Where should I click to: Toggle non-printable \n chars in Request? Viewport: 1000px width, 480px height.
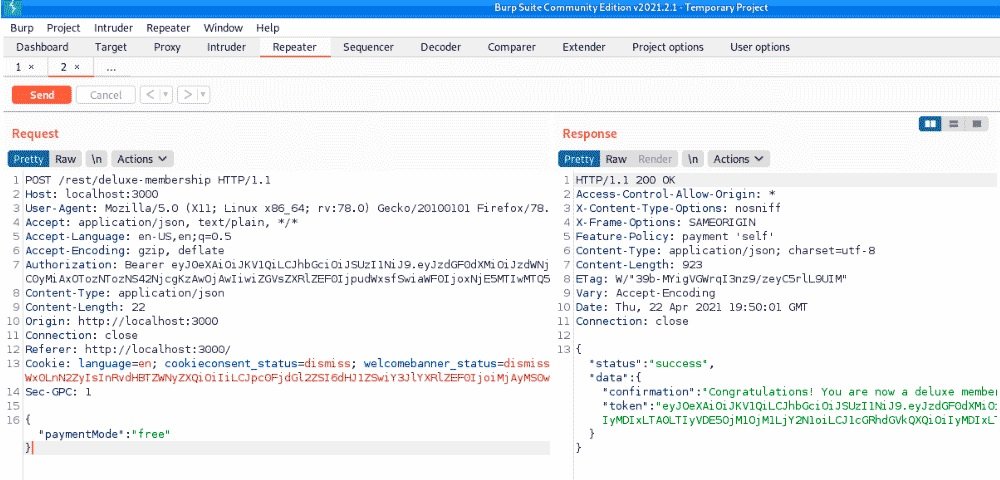(x=96, y=159)
